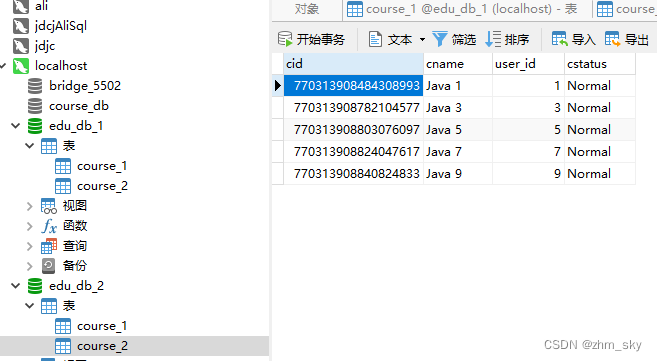Collapse the edu_db_1 database node
The height and width of the screenshot is (361, 657).
coord(16,126)
